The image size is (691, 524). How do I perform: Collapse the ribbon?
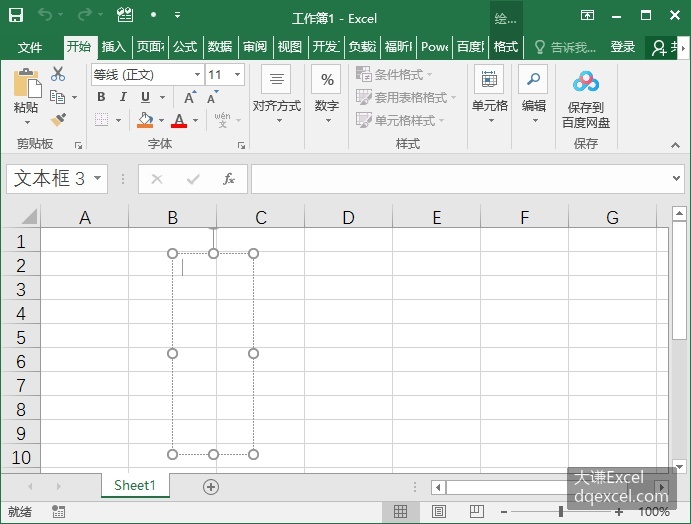point(675,145)
